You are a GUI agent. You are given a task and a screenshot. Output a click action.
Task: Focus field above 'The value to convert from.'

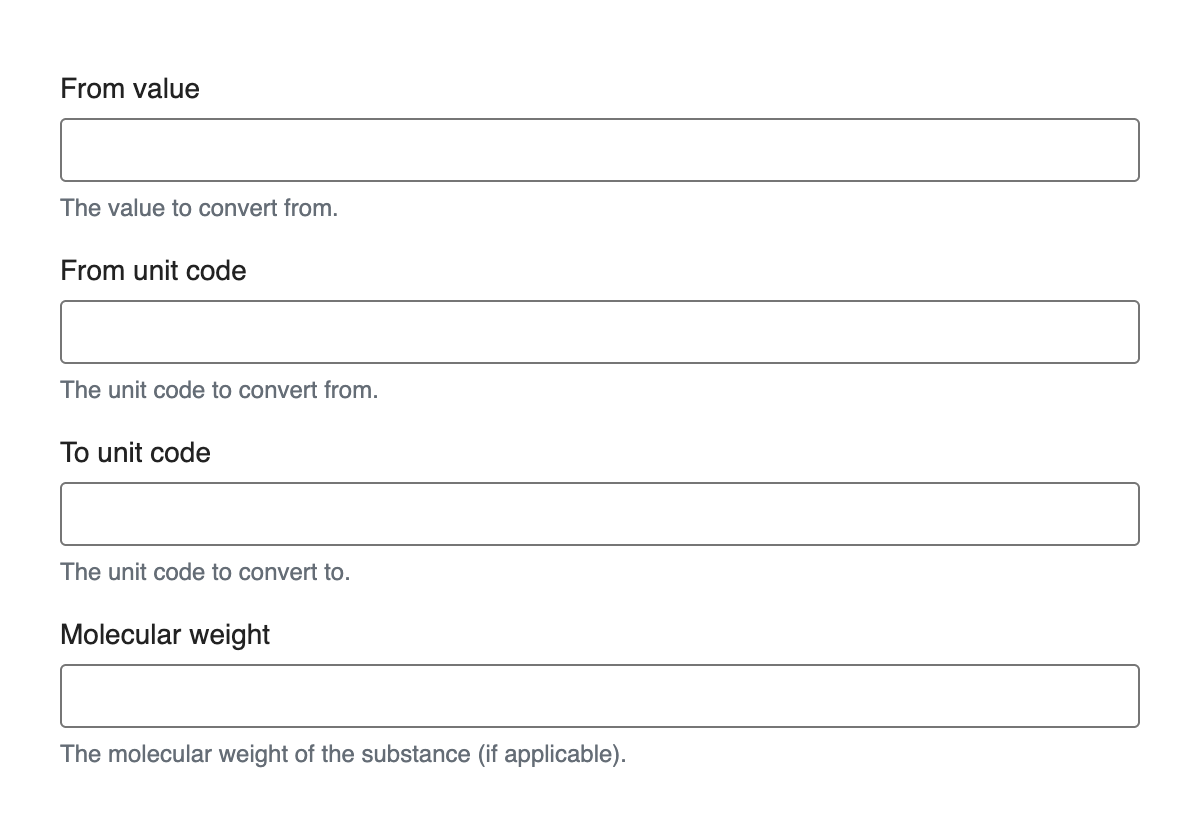click(x=600, y=150)
